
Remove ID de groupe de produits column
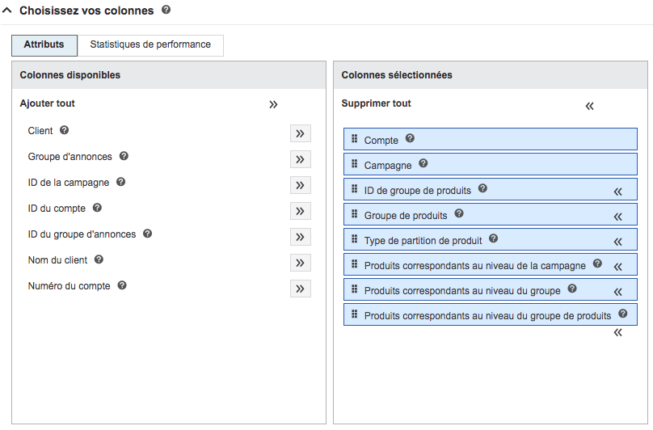(617, 190)
